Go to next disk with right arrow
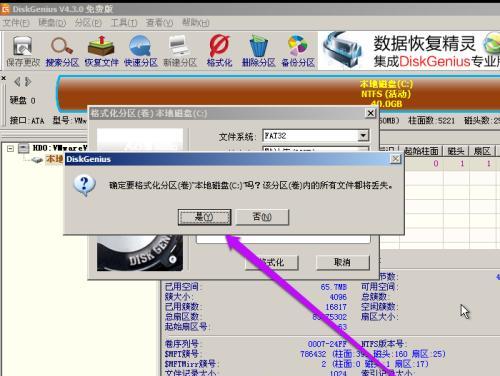 click(x=28, y=82)
